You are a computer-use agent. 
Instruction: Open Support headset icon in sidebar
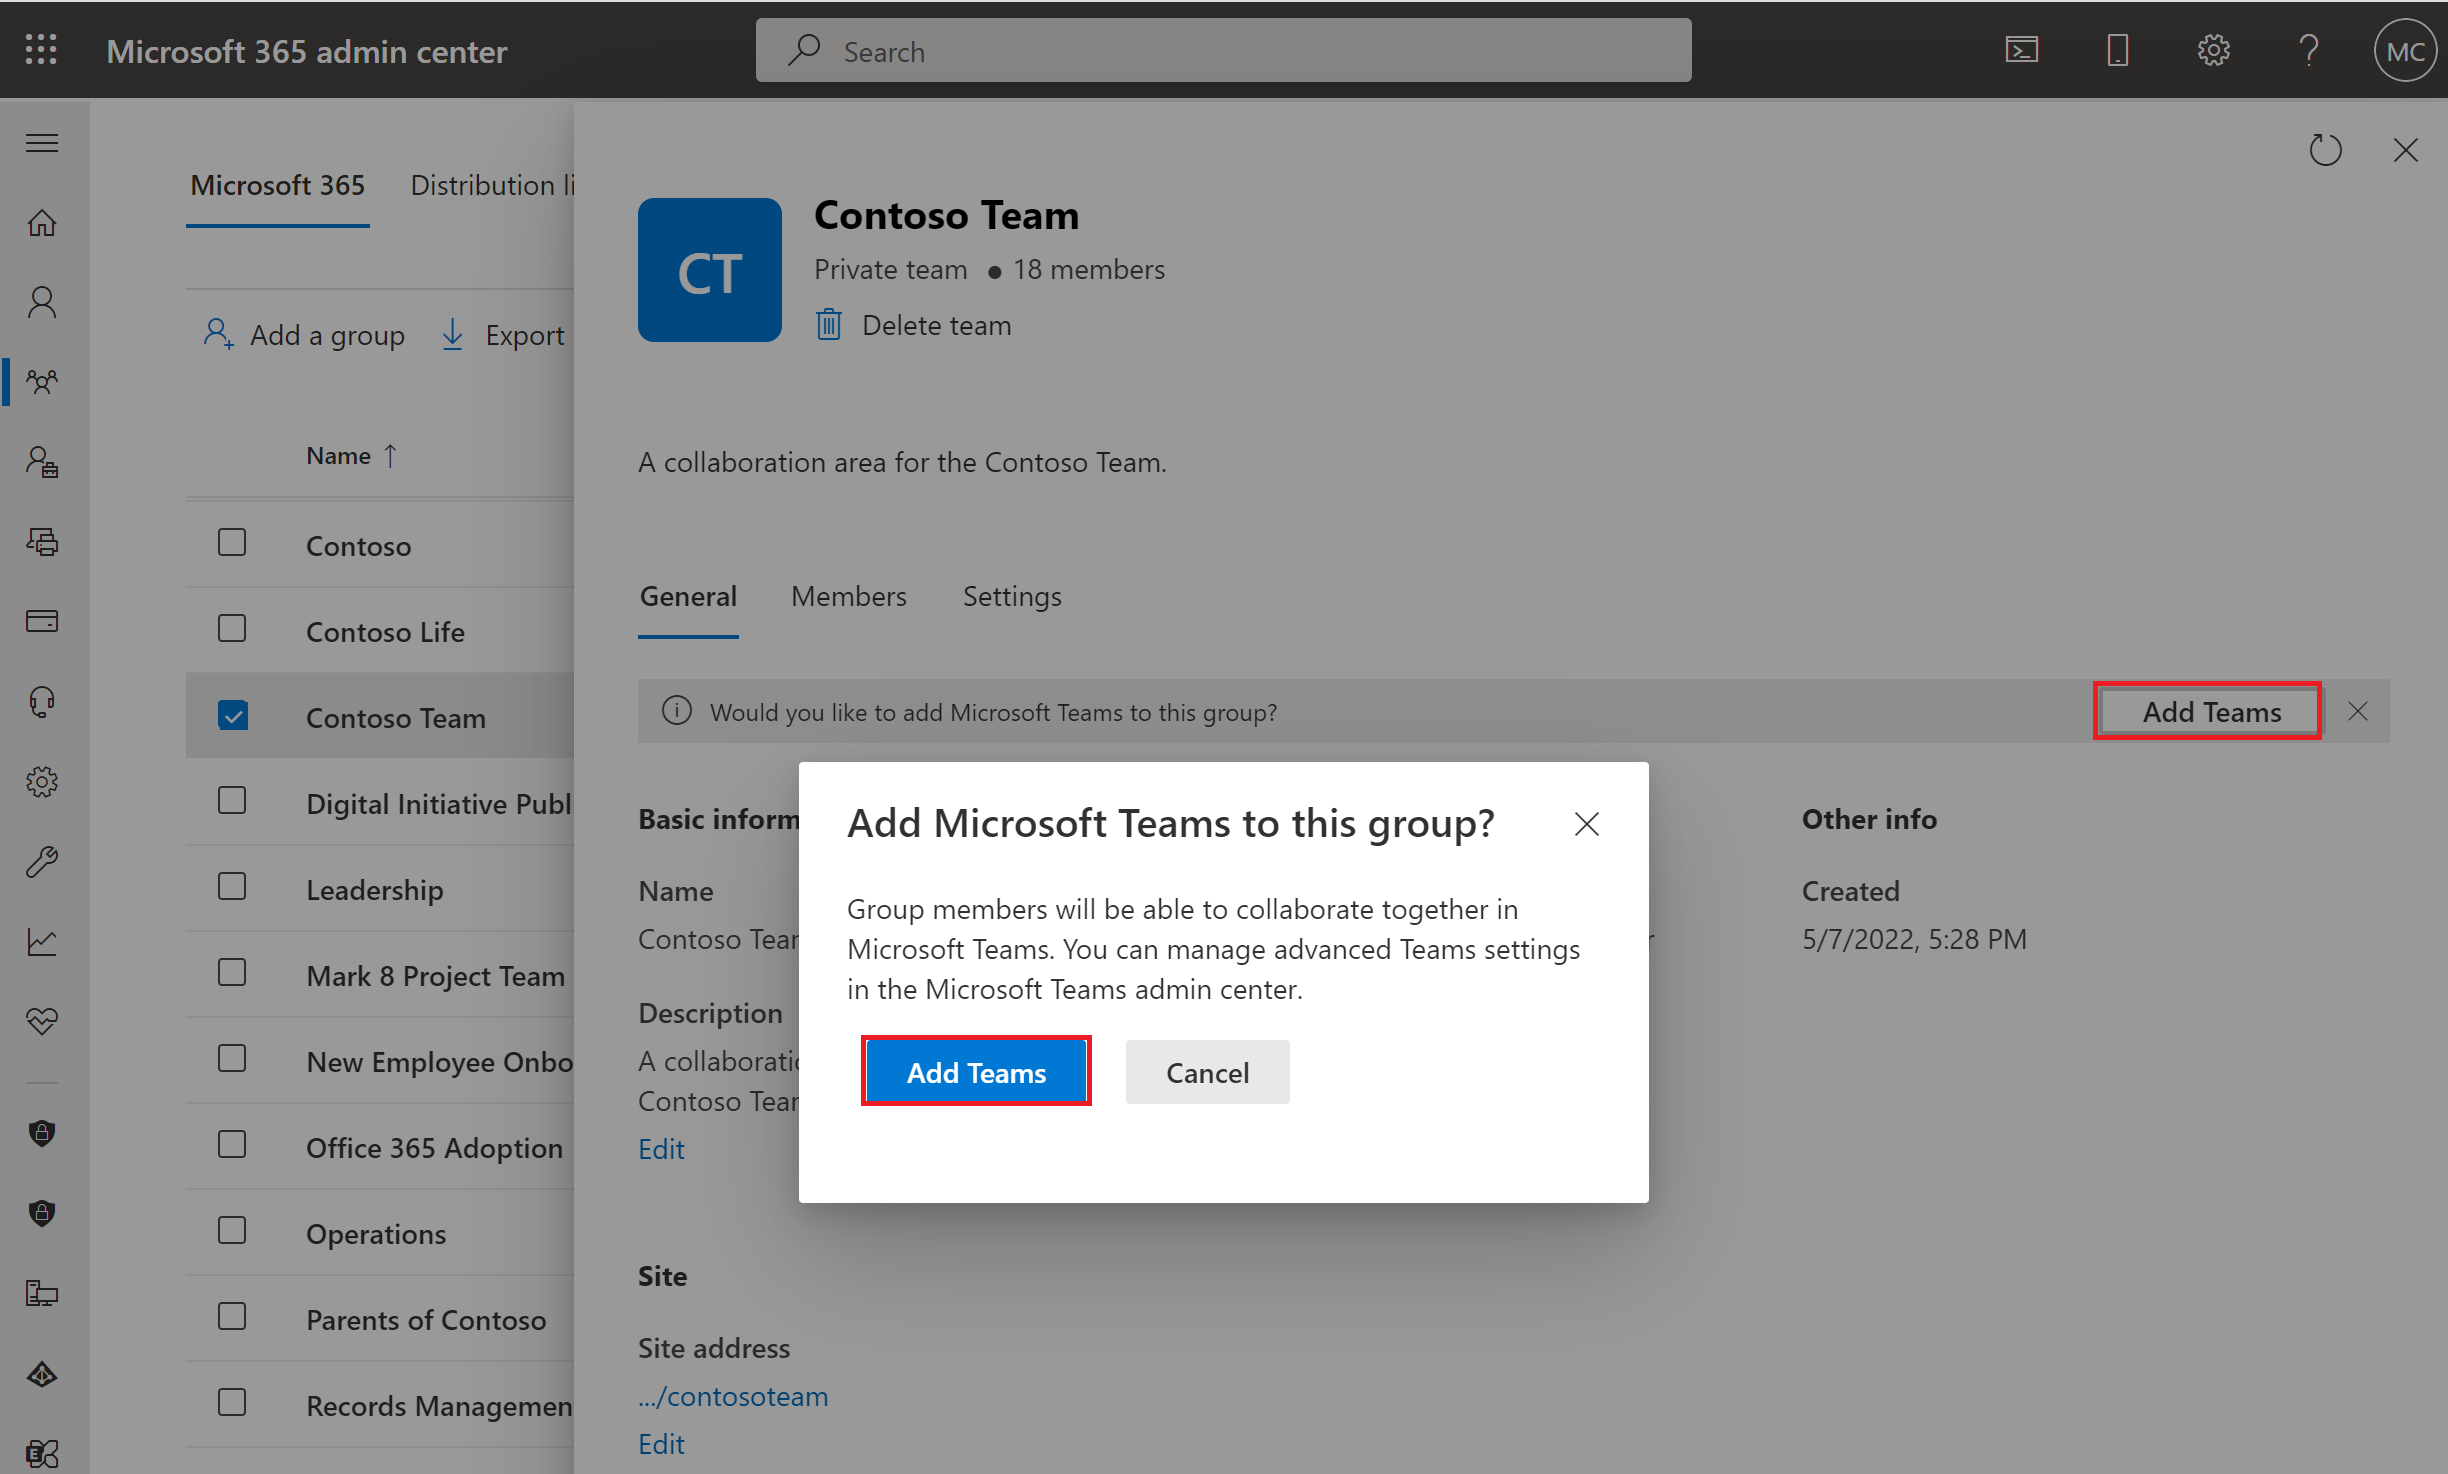coord(42,701)
